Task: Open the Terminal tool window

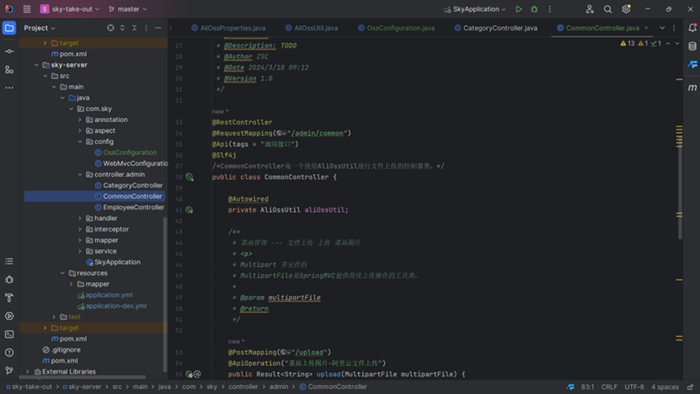Action: [x=9, y=334]
